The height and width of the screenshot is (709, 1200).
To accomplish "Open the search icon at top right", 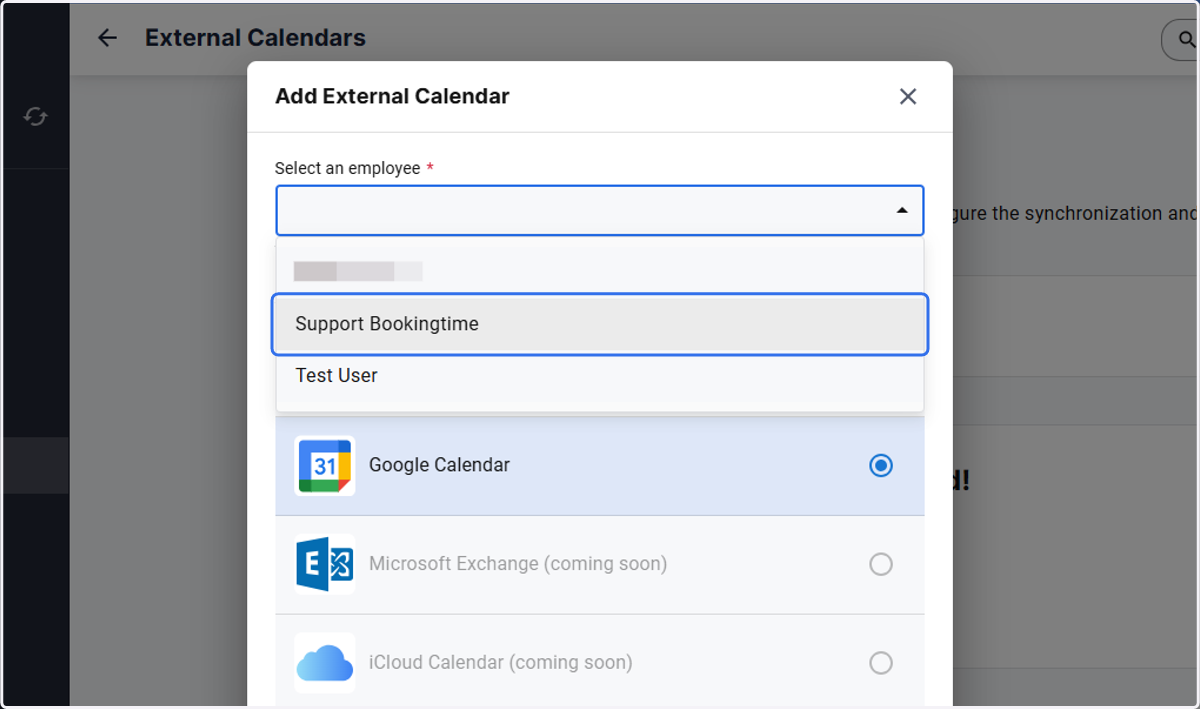I will click(1186, 40).
